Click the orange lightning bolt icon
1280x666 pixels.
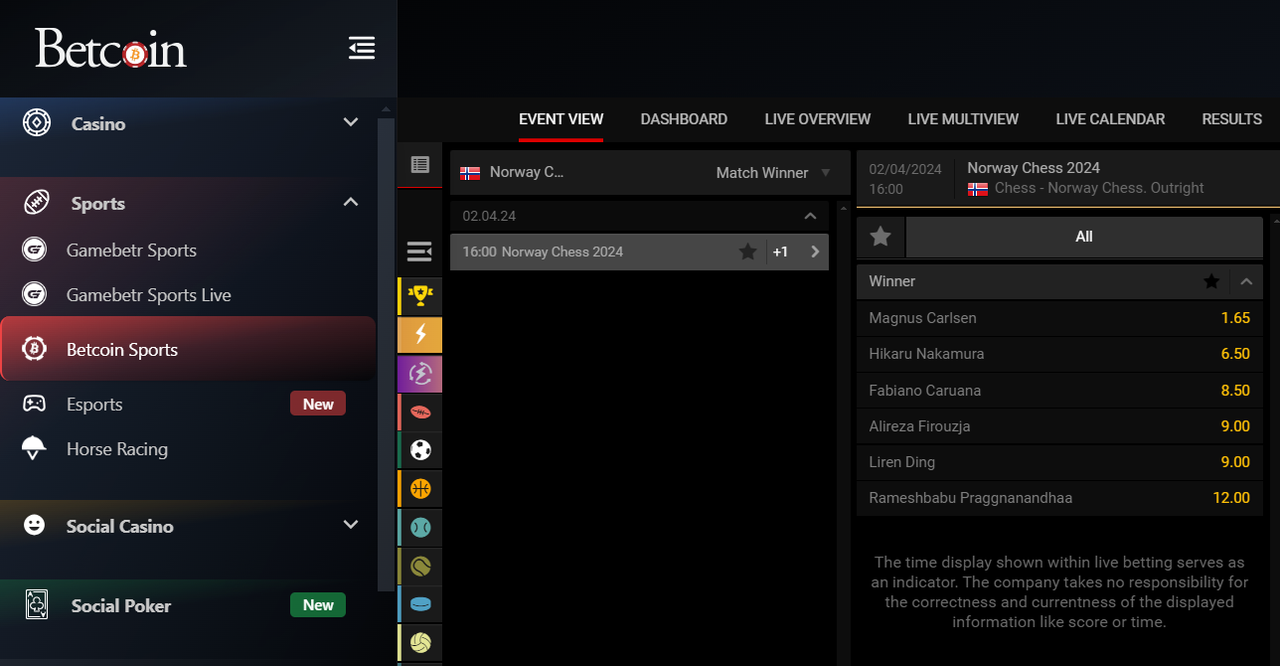(420, 335)
